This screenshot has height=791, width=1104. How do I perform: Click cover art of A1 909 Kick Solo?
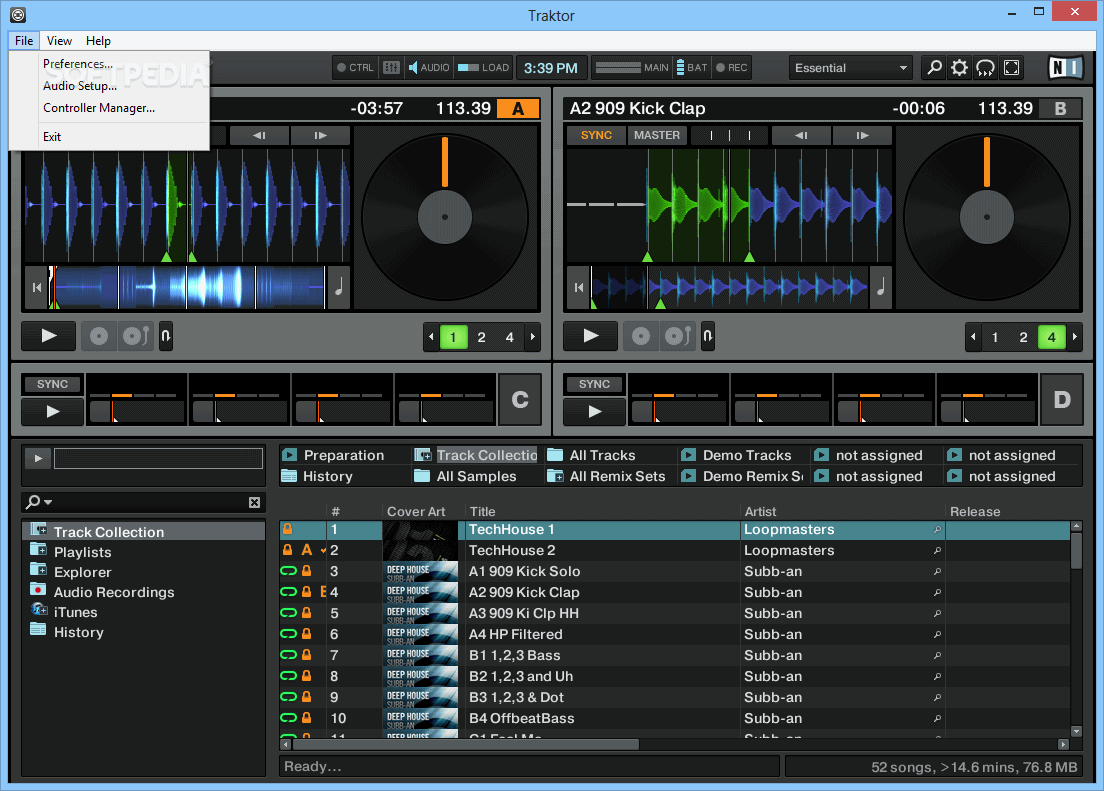(421, 571)
